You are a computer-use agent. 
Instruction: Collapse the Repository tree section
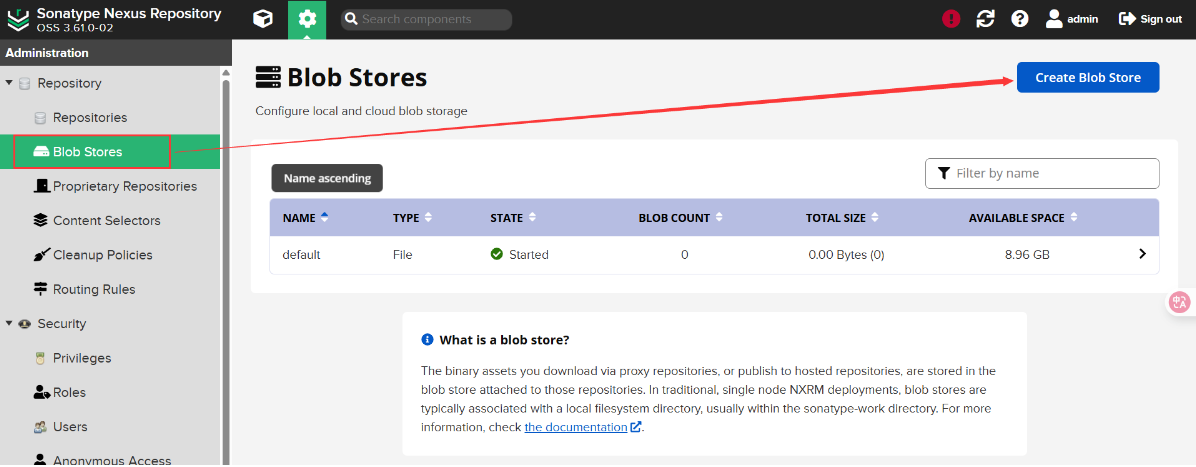pos(9,82)
